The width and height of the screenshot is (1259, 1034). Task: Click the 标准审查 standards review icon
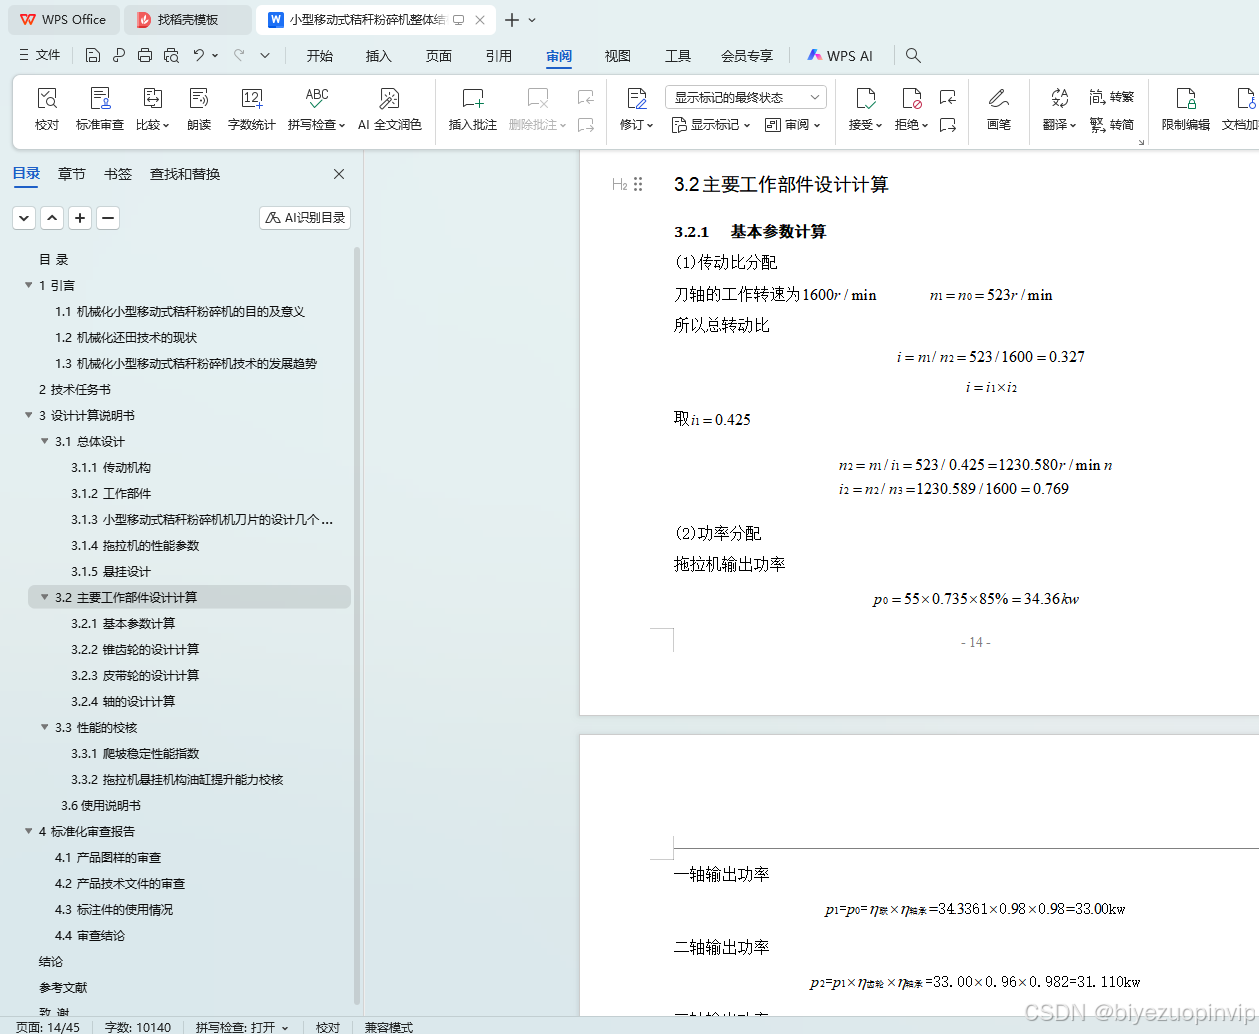click(100, 109)
